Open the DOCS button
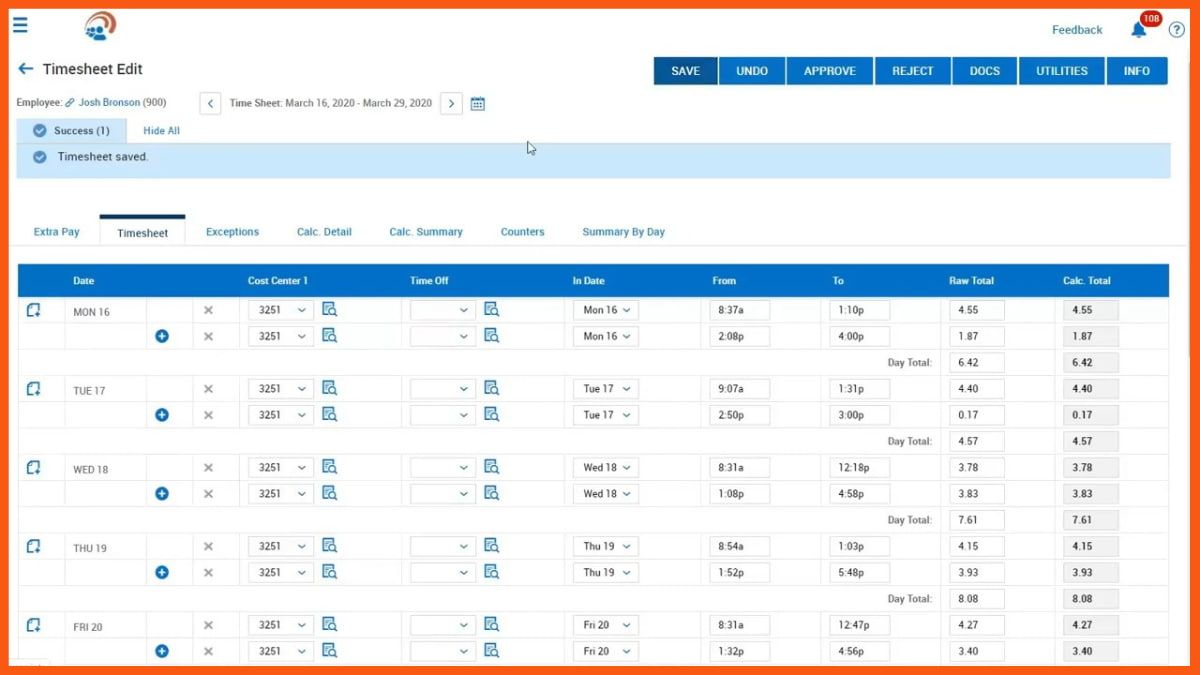The width and height of the screenshot is (1200, 675). coord(985,71)
